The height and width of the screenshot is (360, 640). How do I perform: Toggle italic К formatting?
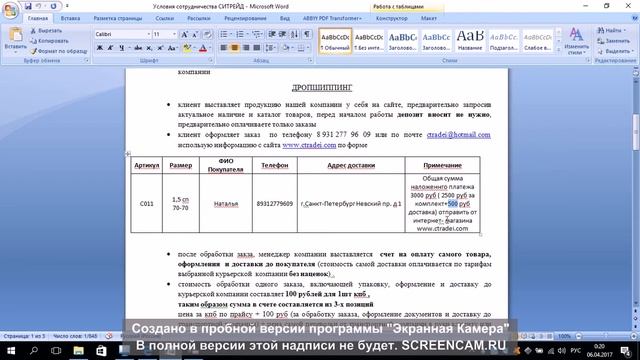tap(110, 48)
